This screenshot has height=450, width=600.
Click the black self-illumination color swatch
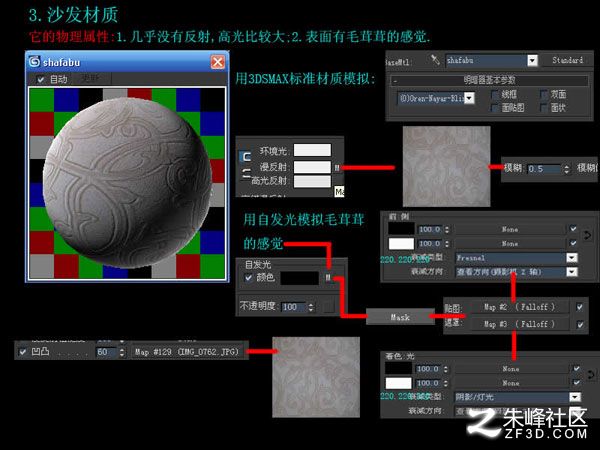coord(299,278)
